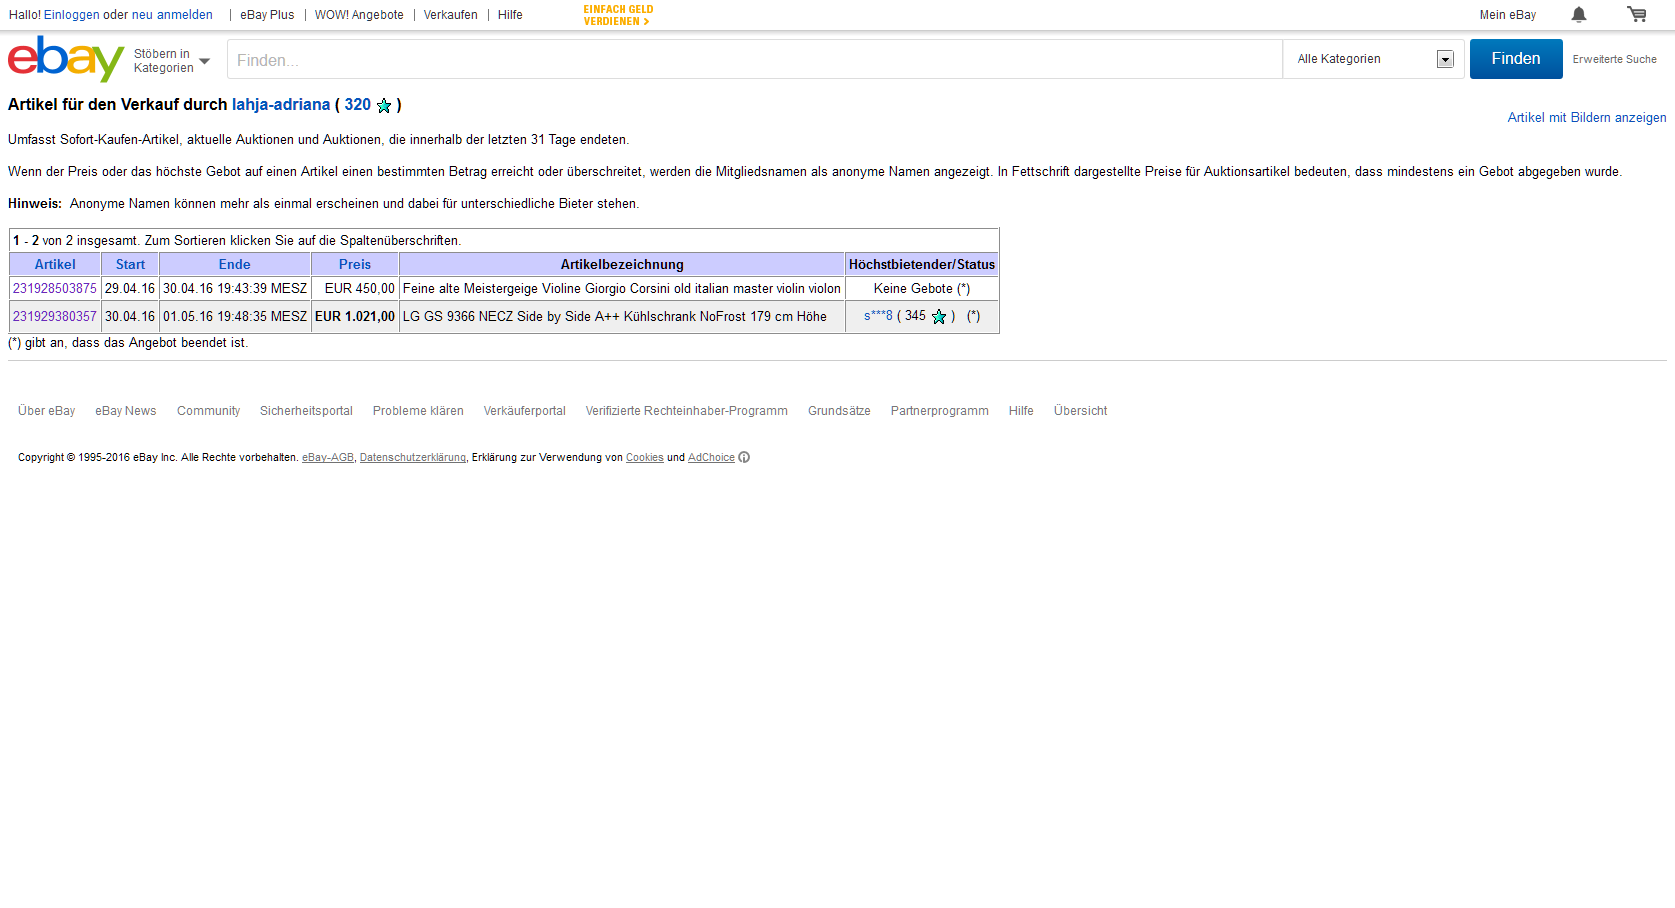Open the notifications bell icon
Viewport: 1675px width, 908px height.
tap(1579, 14)
